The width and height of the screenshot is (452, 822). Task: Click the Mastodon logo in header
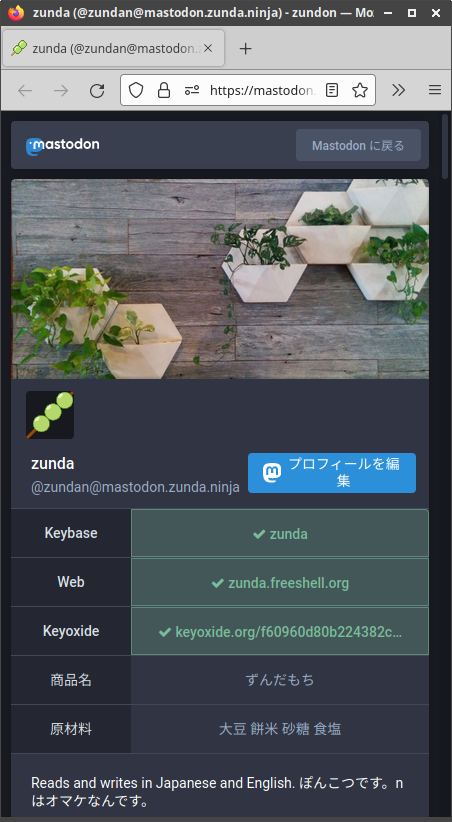click(x=62, y=145)
